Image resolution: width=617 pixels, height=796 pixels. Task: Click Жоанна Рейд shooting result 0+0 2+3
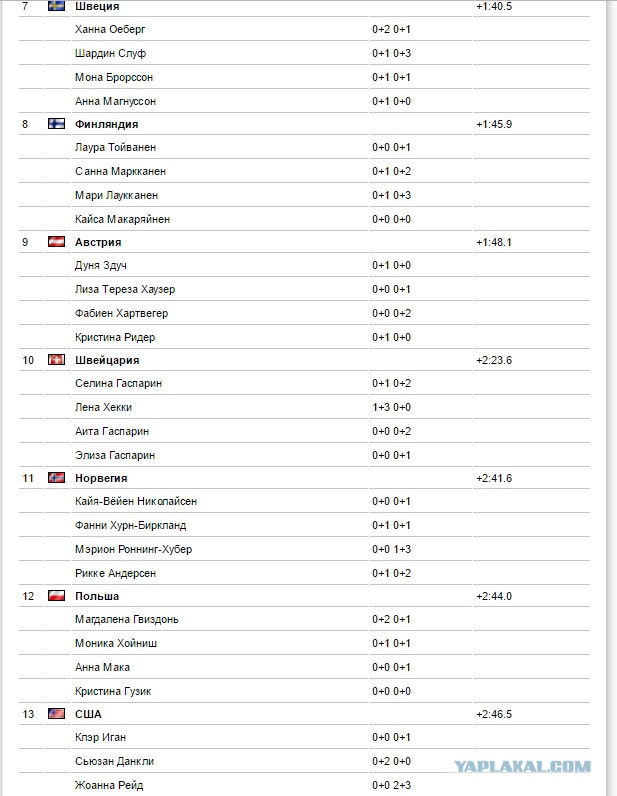point(391,785)
